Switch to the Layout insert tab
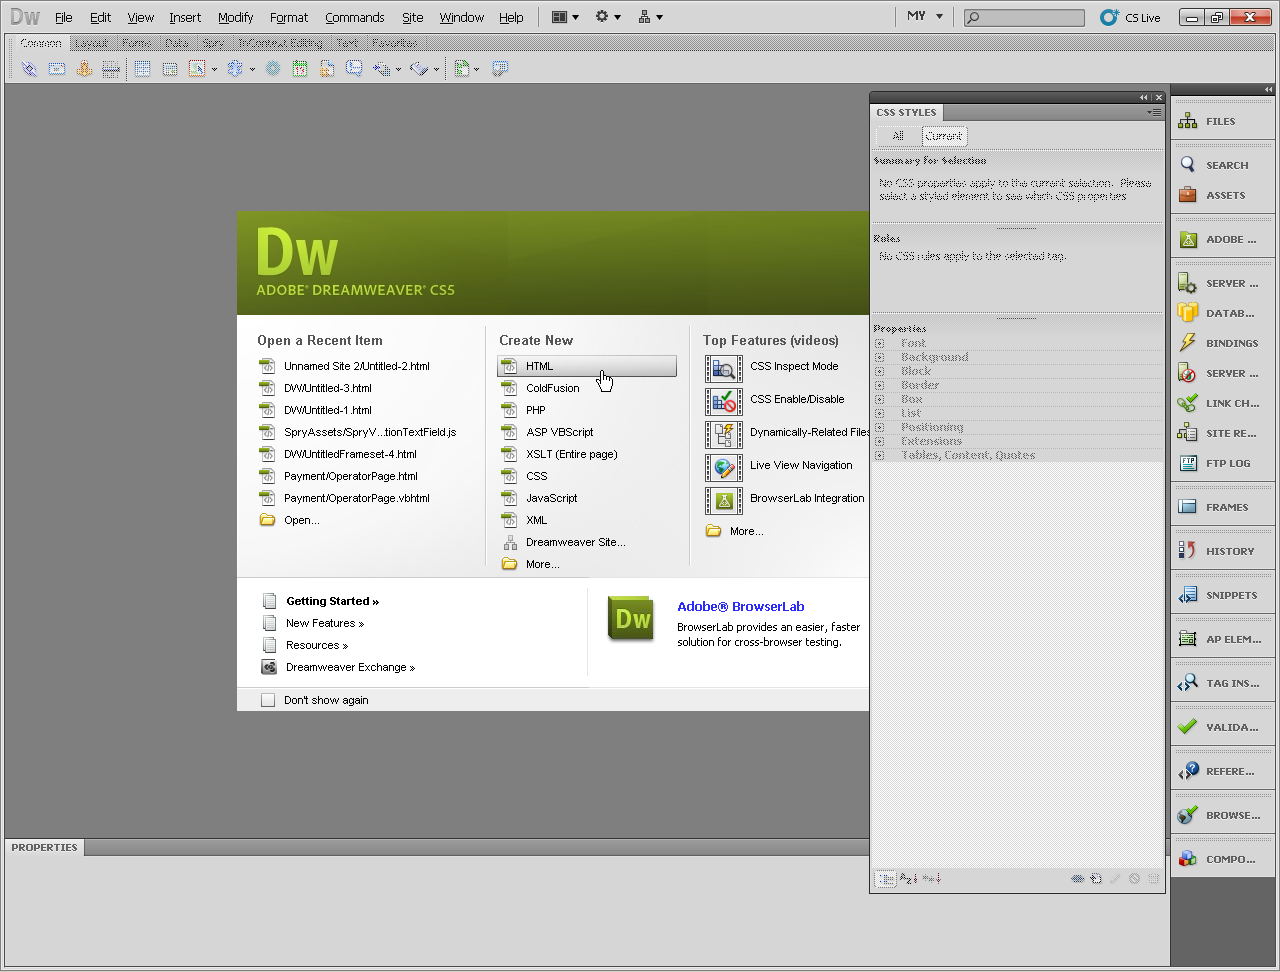1280x972 pixels. coord(91,43)
